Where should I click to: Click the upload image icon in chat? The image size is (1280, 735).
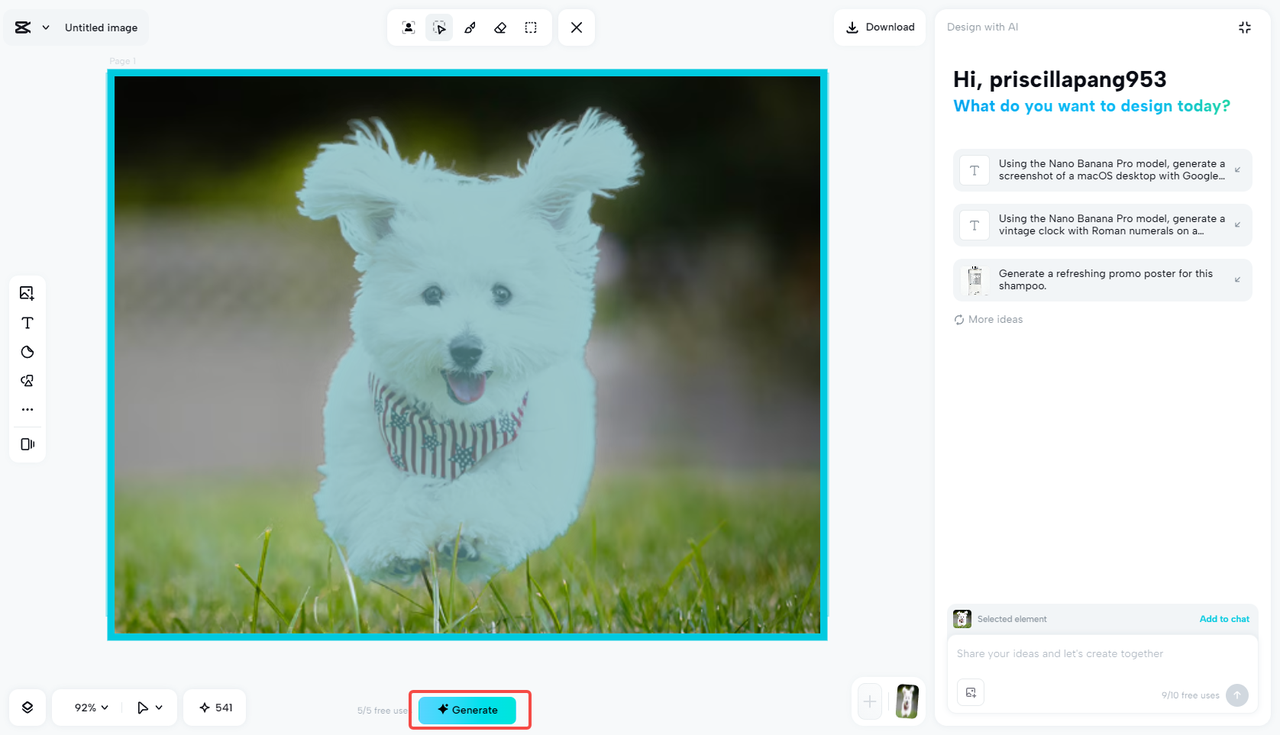970,693
